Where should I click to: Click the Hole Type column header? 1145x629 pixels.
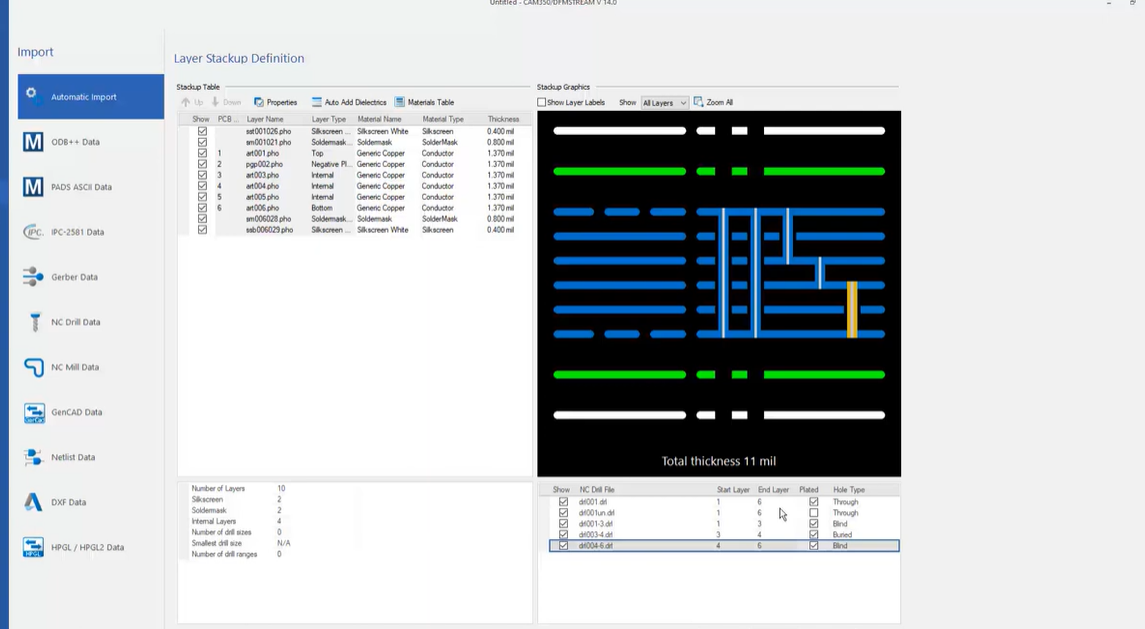click(849, 489)
